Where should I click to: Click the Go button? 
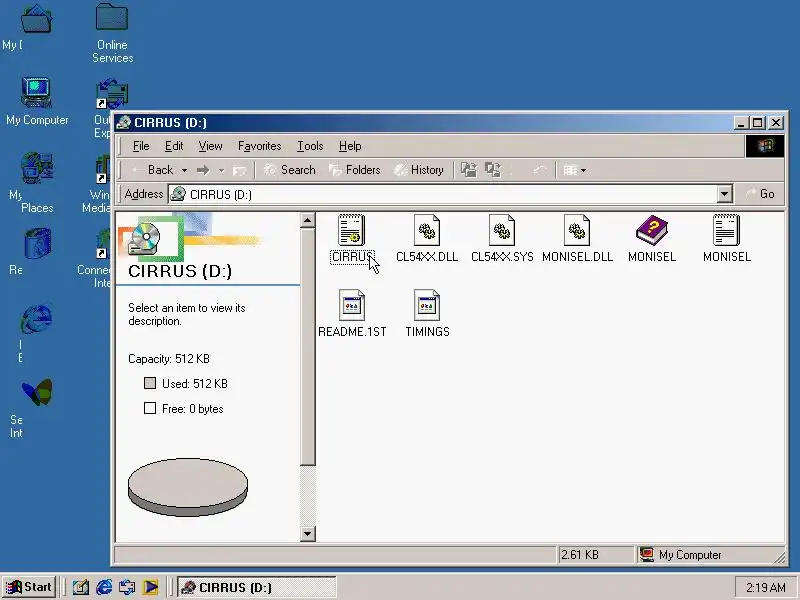pyautogui.click(x=760, y=194)
